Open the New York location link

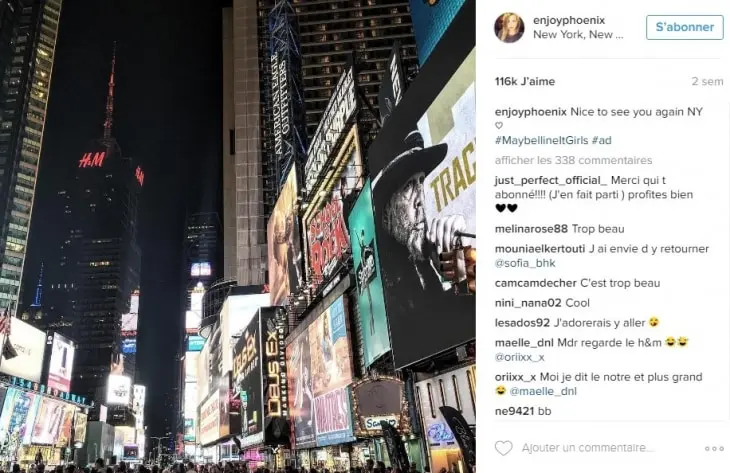coord(578,34)
